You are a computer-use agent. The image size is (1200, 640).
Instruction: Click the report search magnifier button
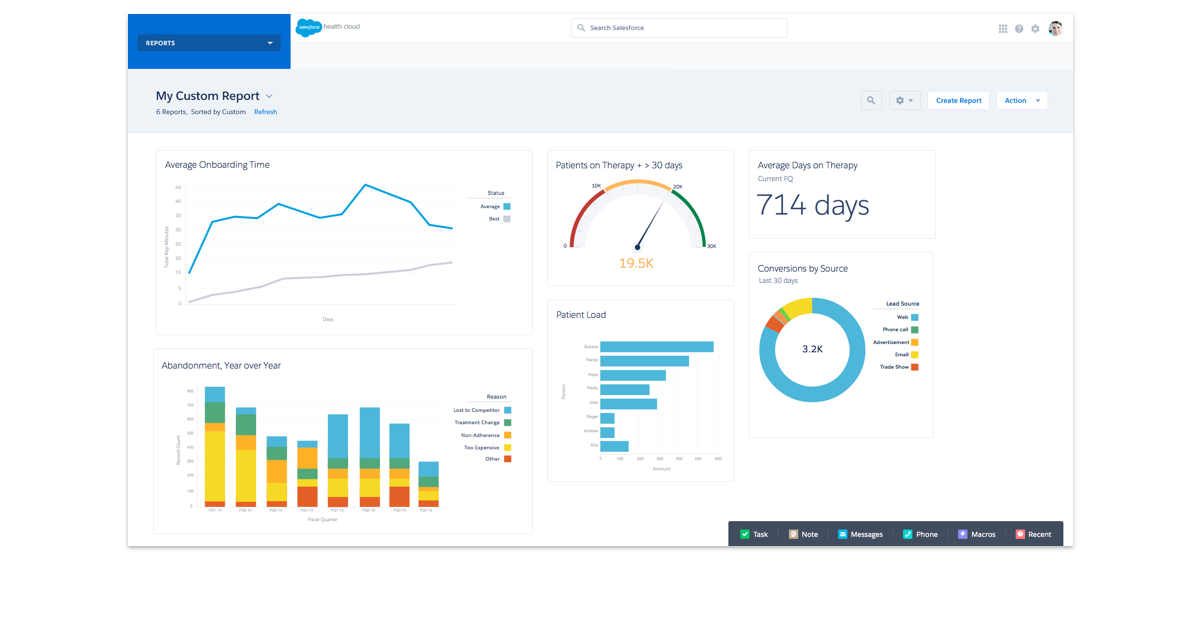tap(871, 100)
